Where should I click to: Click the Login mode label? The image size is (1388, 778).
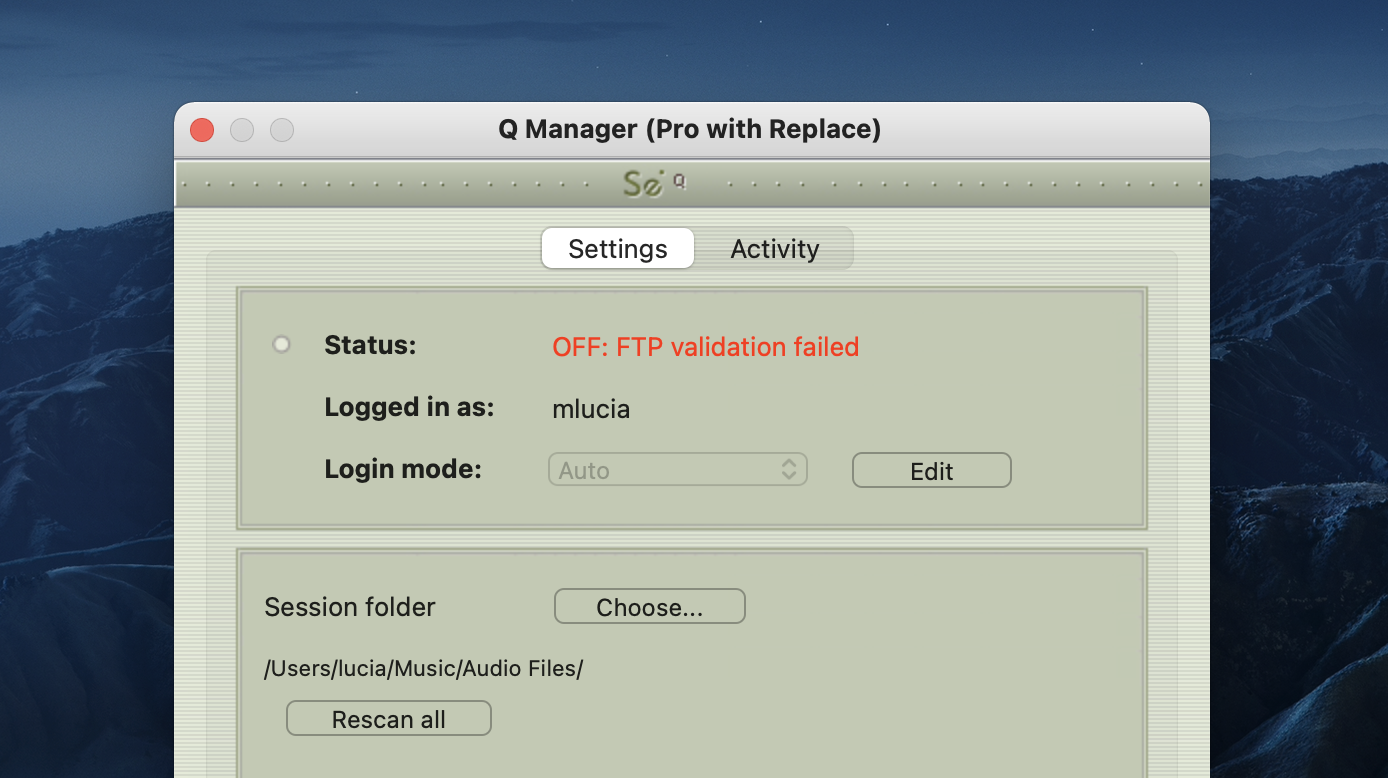403,469
